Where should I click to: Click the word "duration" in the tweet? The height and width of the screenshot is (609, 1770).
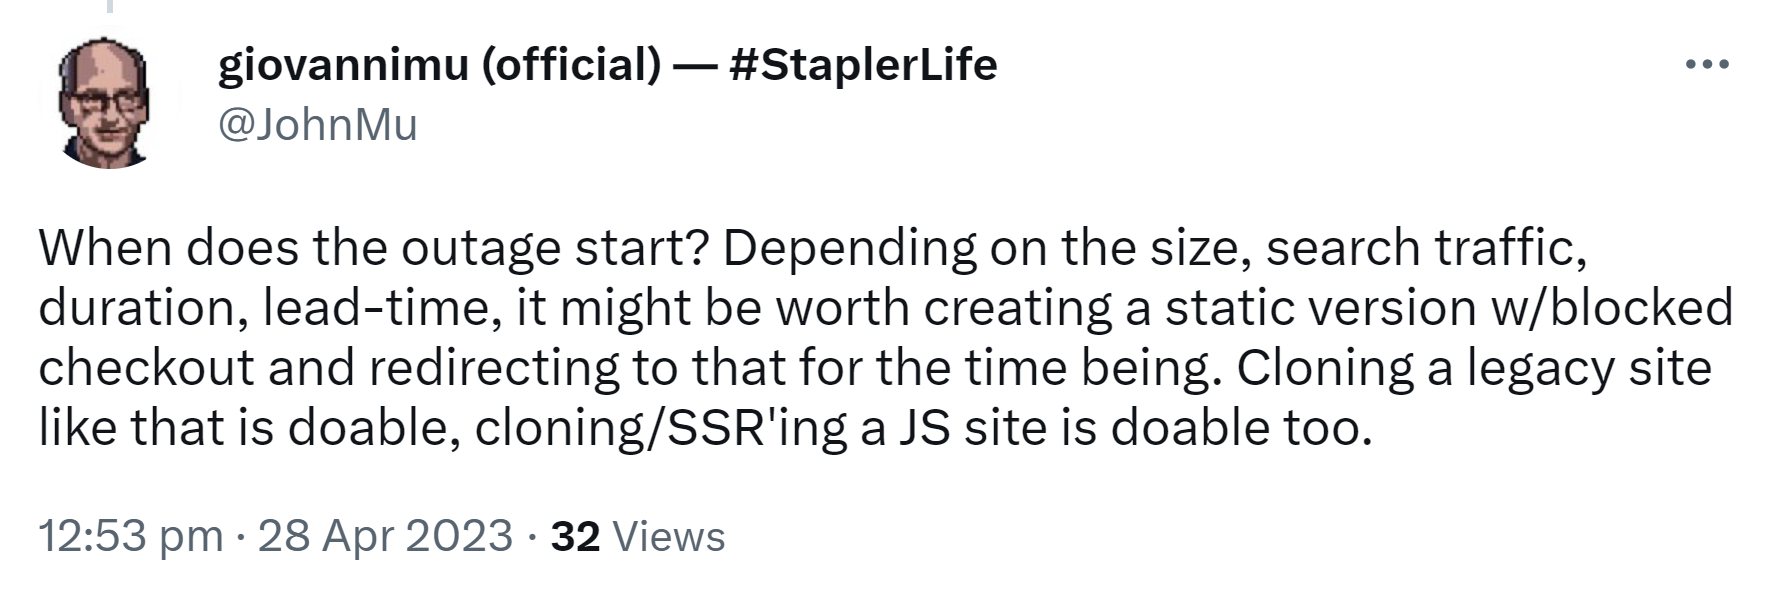pos(138,308)
